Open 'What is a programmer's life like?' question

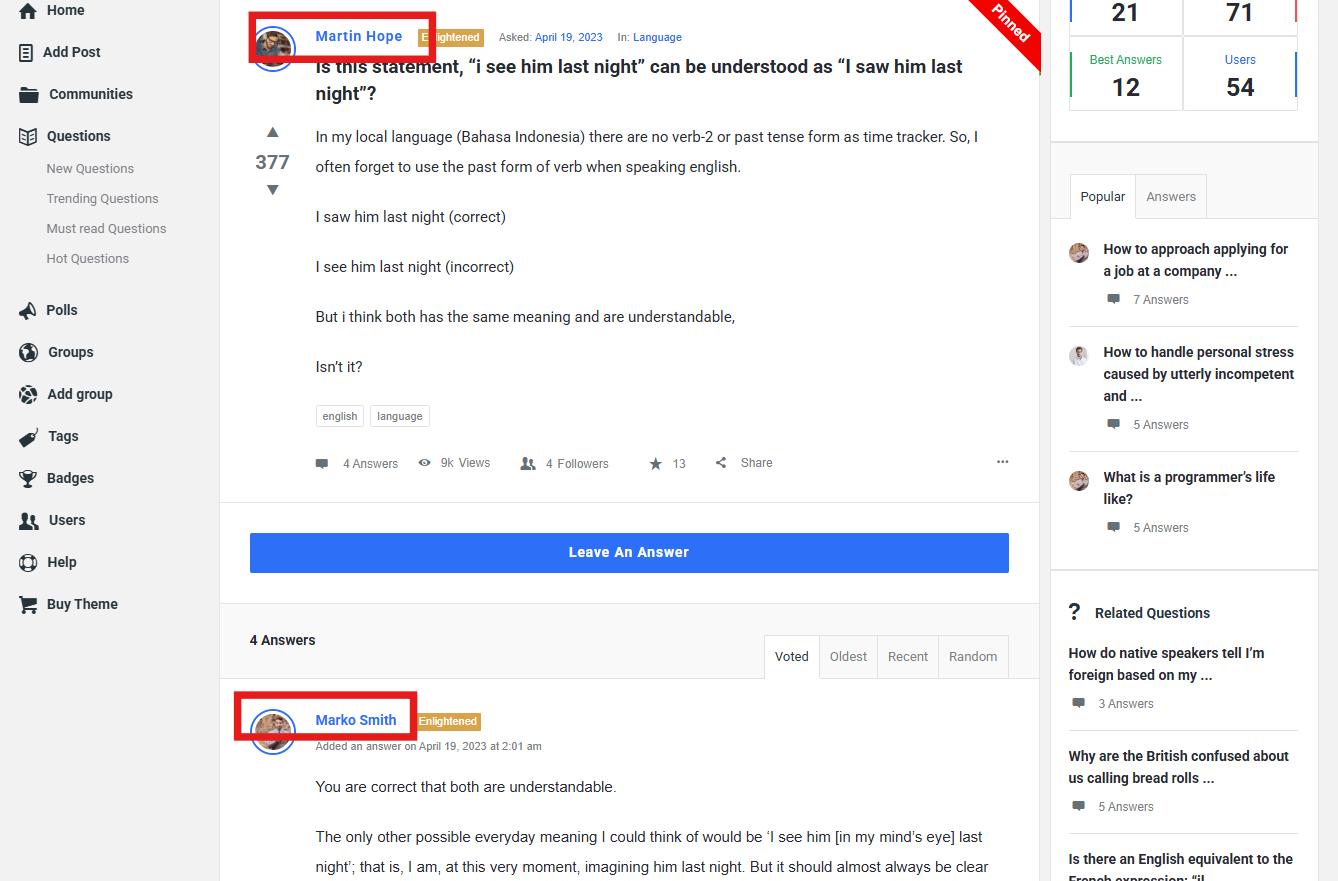coord(1189,488)
